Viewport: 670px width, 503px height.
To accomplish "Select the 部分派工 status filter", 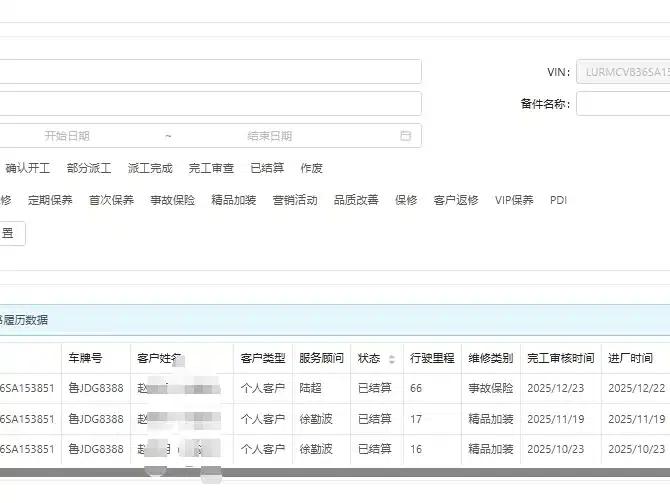I will [x=89, y=168].
